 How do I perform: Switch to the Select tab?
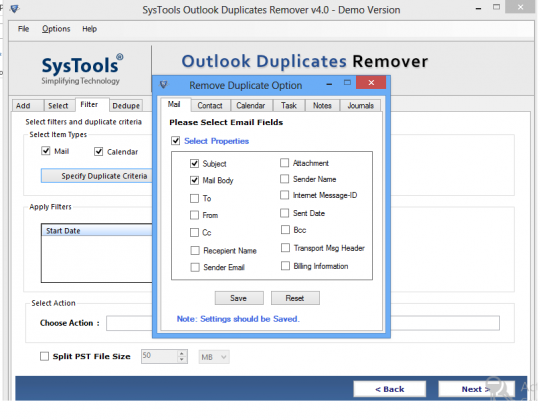point(59,105)
